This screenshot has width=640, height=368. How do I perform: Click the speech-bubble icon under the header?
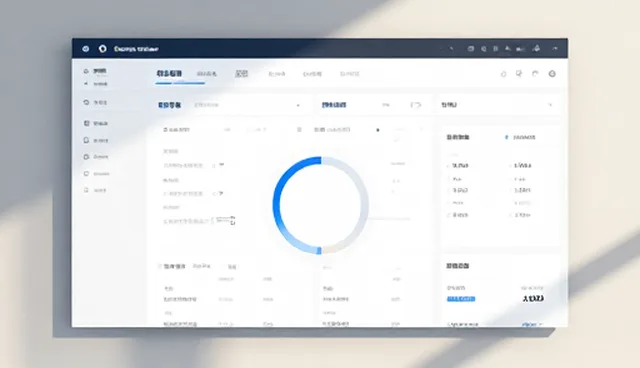pos(519,74)
